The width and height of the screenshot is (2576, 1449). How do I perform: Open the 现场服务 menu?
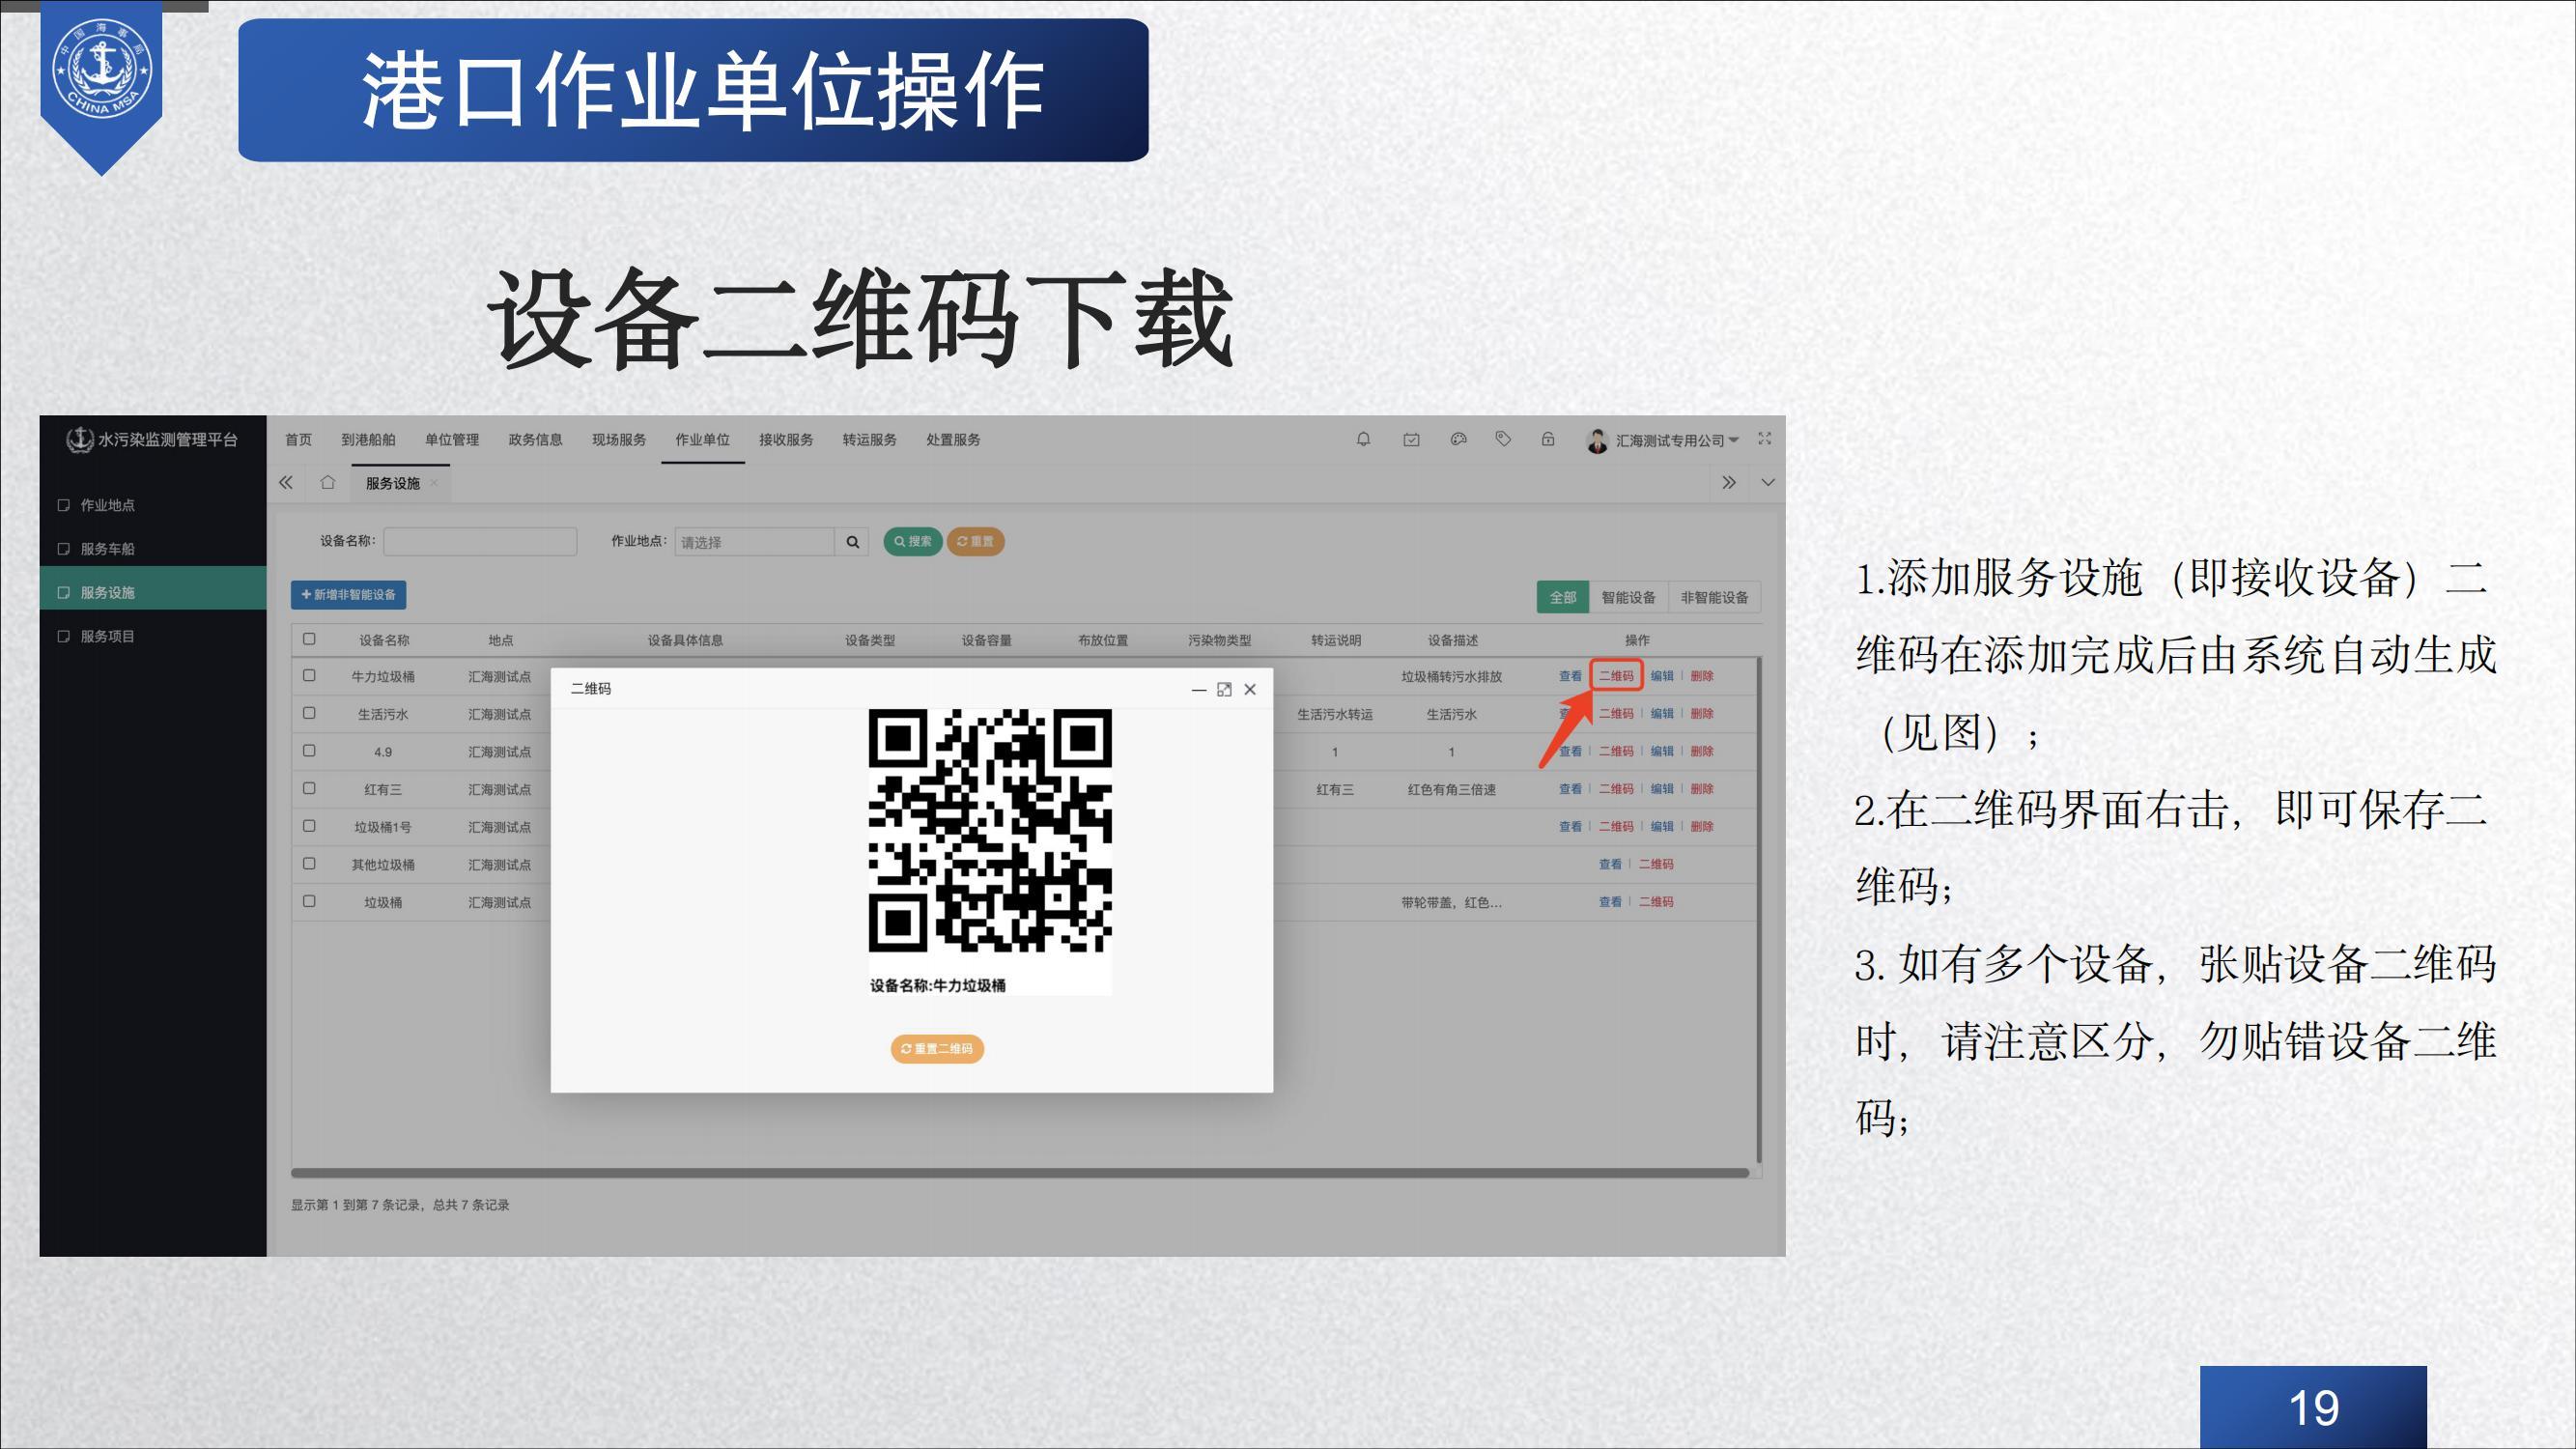click(x=619, y=440)
